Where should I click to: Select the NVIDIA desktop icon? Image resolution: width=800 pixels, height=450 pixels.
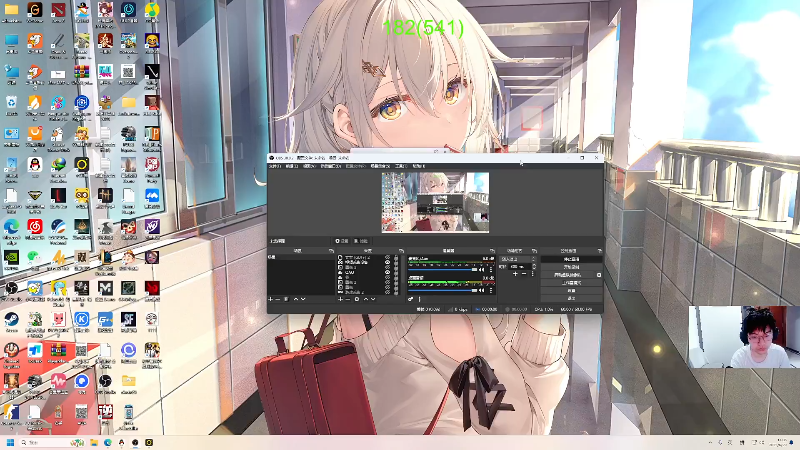click(11, 260)
